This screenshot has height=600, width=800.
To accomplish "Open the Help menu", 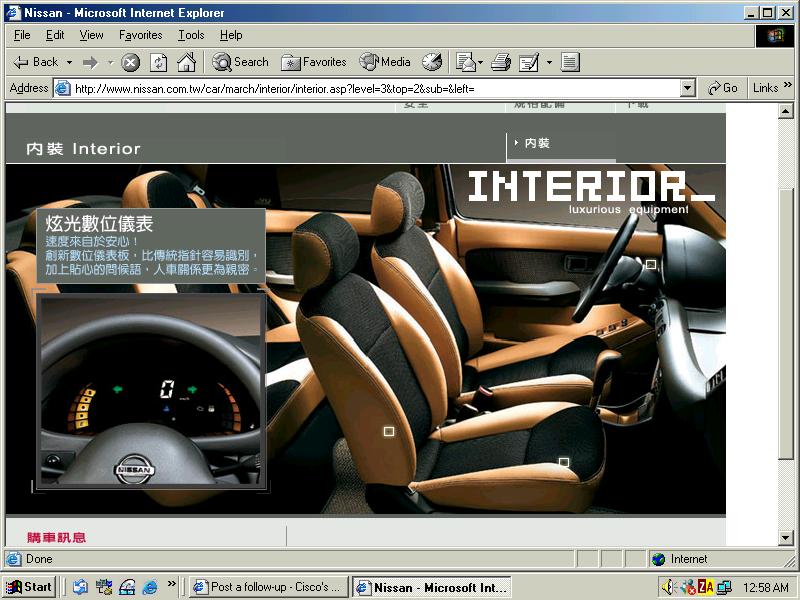I will point(231,35).
